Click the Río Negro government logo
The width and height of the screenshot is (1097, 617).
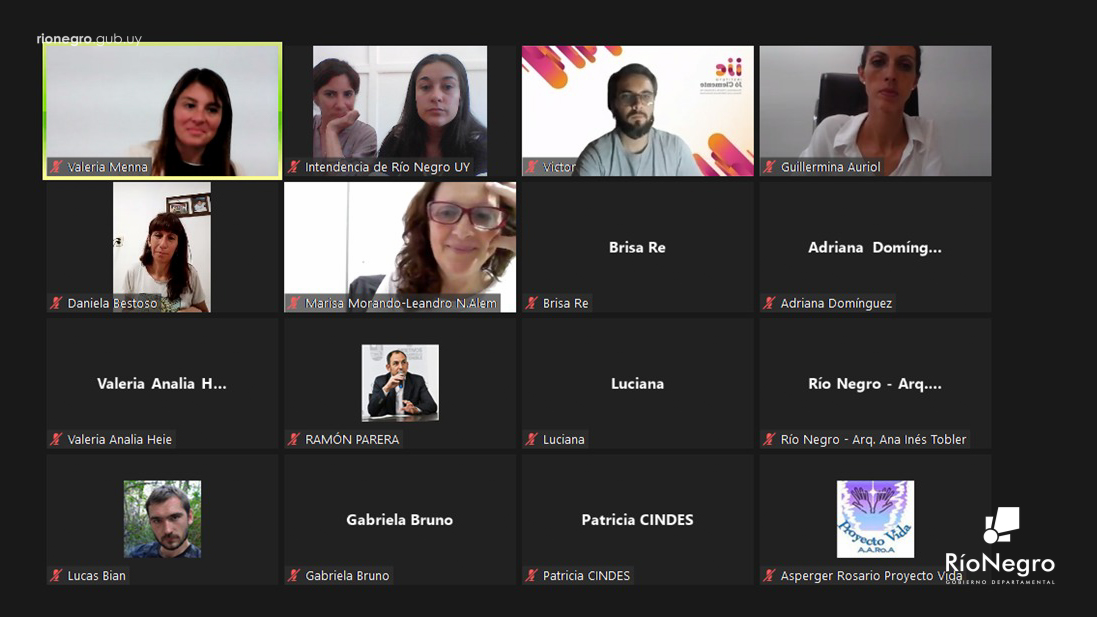click(1000, 545)
